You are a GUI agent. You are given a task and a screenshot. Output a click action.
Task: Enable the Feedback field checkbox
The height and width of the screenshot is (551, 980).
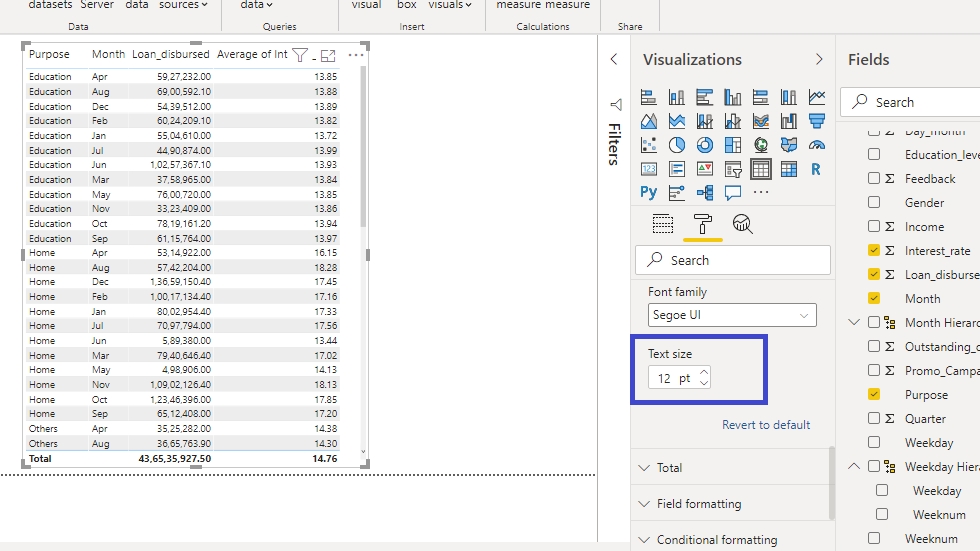point(874,179)
